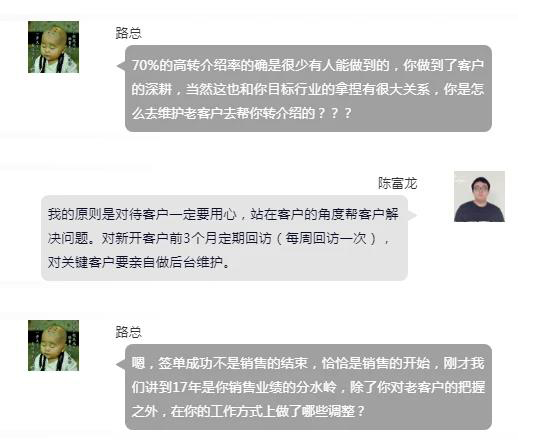Click the line 对关键客户要亲自做后台维护
This screenshot has height=448, width=536.
(139, 262)
